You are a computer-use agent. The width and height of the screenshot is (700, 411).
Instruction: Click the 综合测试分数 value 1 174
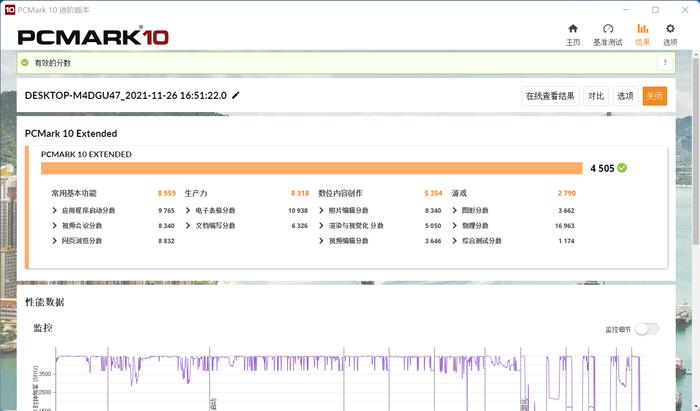coord(566,241)
